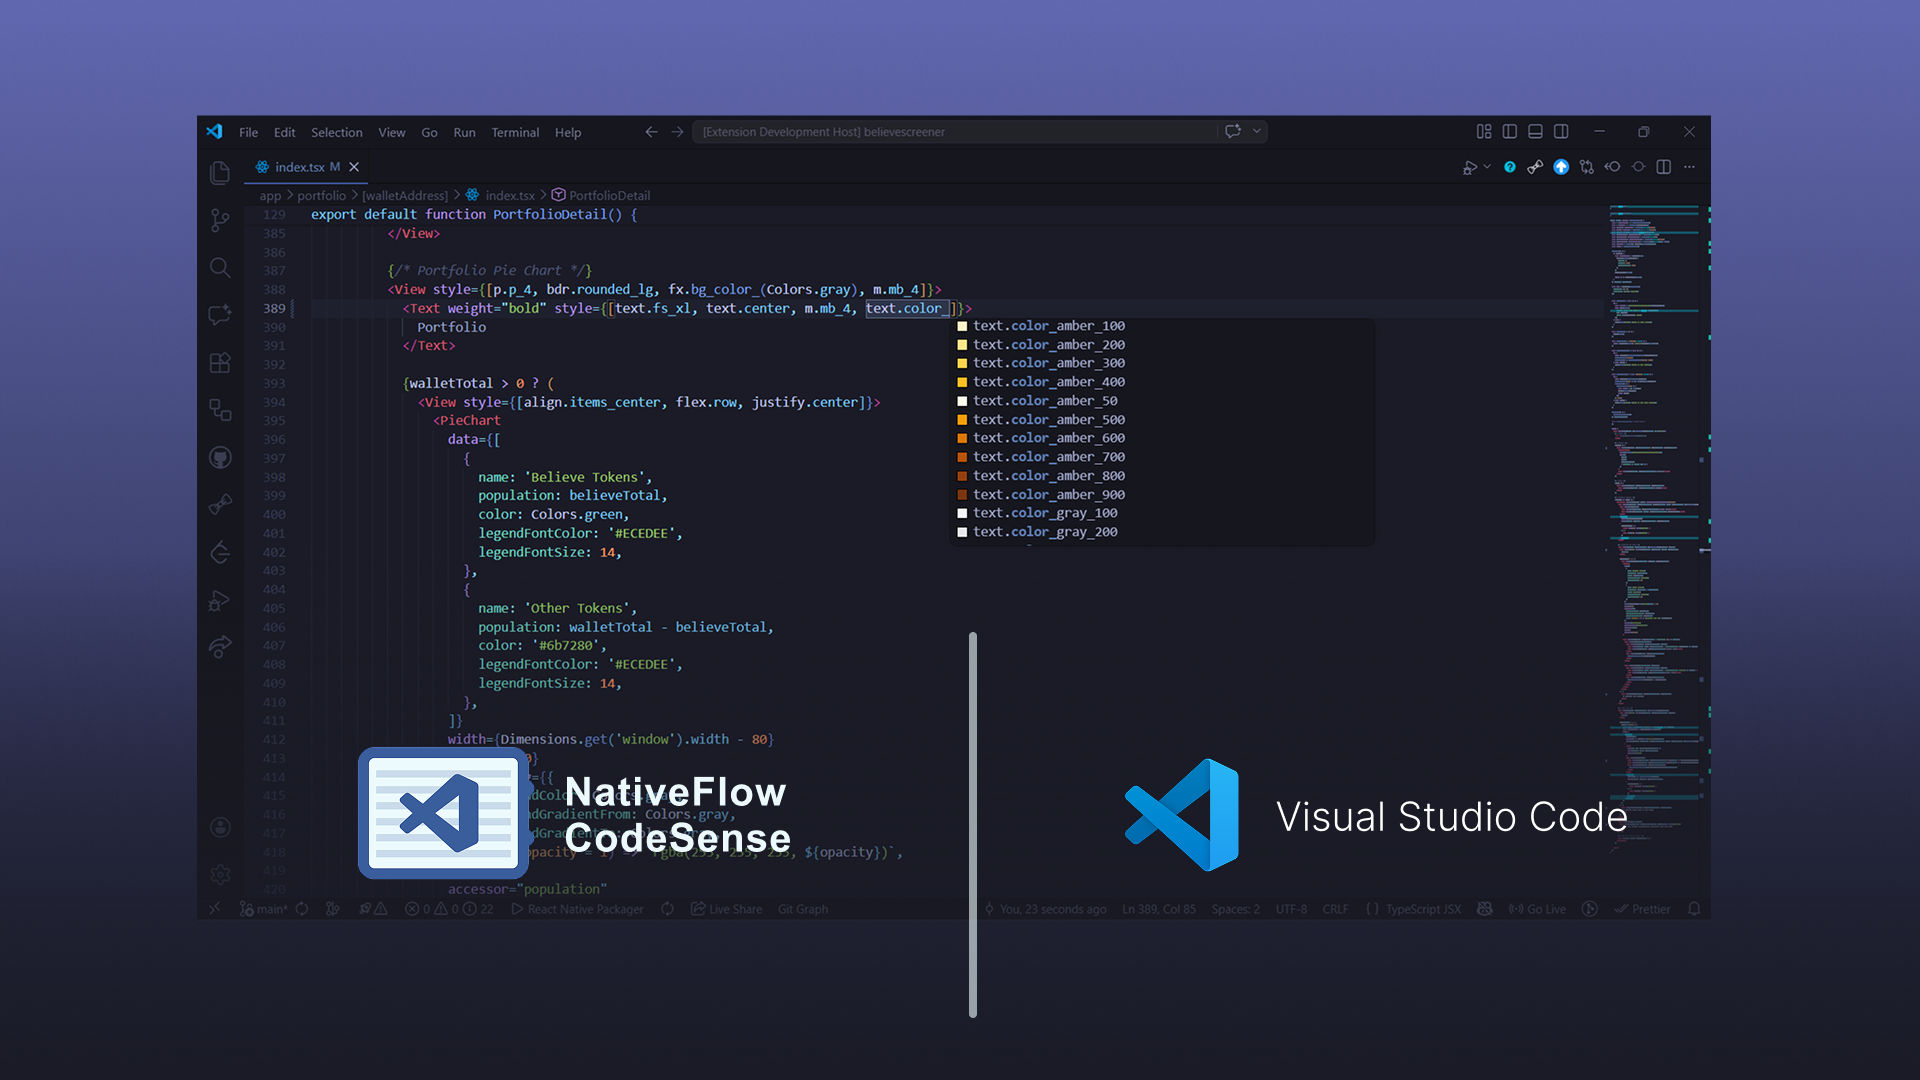Select suggestion text.color_amber_500

coord(1160,420)
